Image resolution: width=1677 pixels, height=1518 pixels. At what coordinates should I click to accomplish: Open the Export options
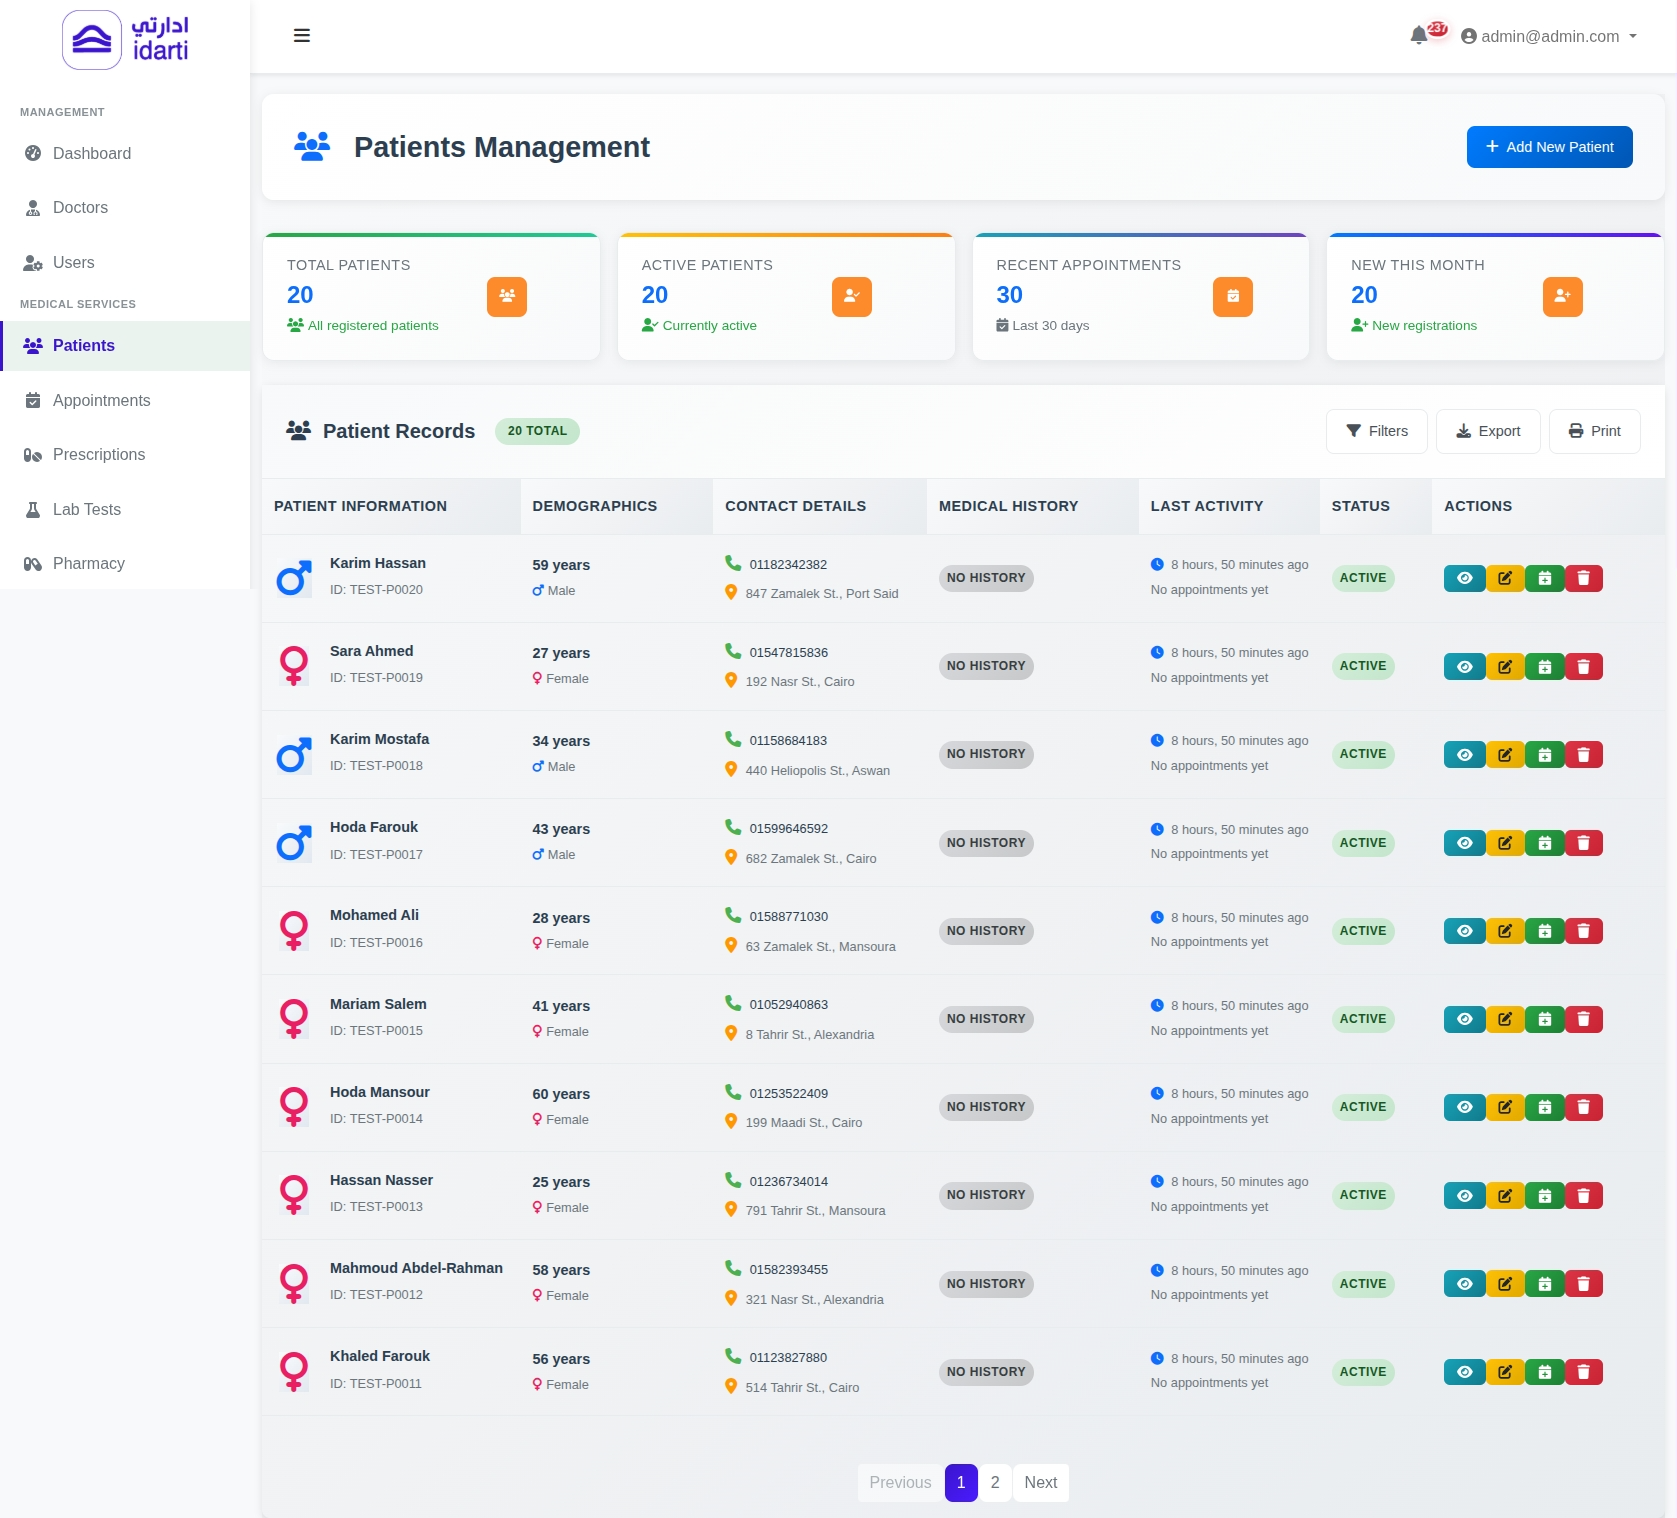point(1487,431)
